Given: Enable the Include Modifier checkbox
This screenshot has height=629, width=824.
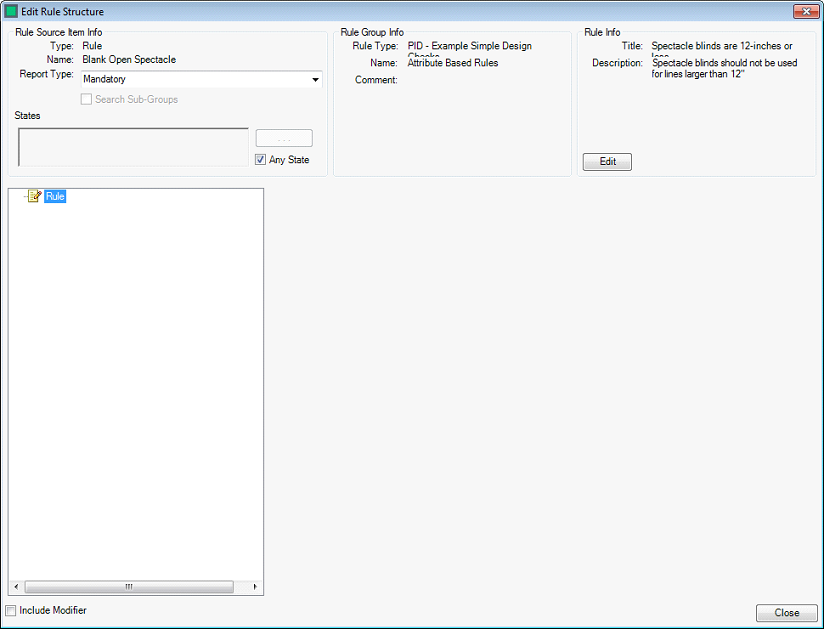Looking at the screenshot, I should [x=12, y=611].
